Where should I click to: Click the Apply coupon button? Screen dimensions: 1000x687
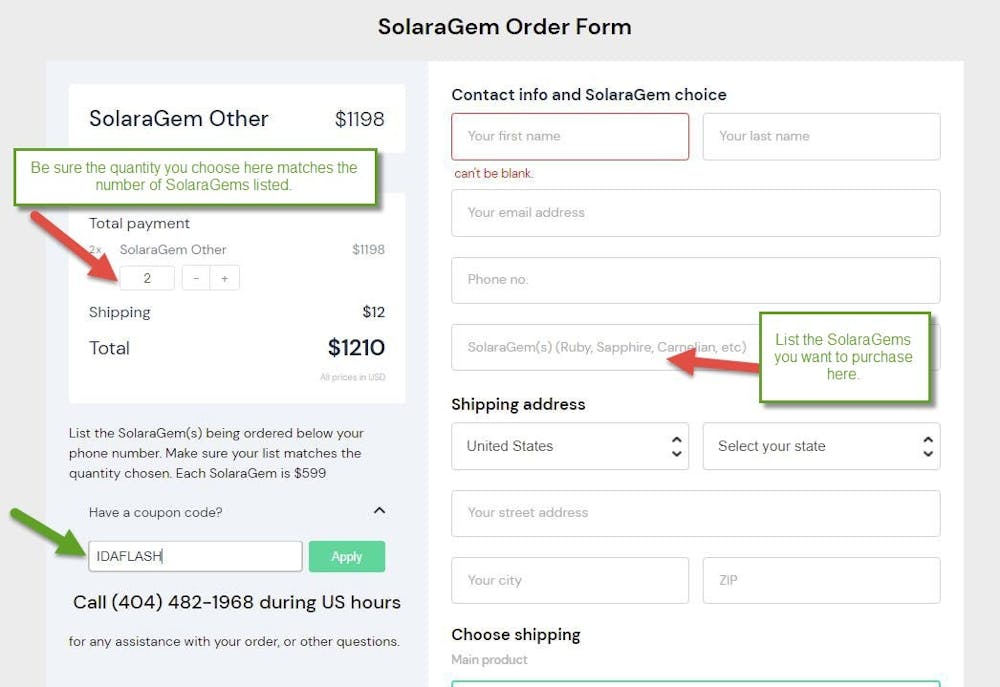(346, 557)
